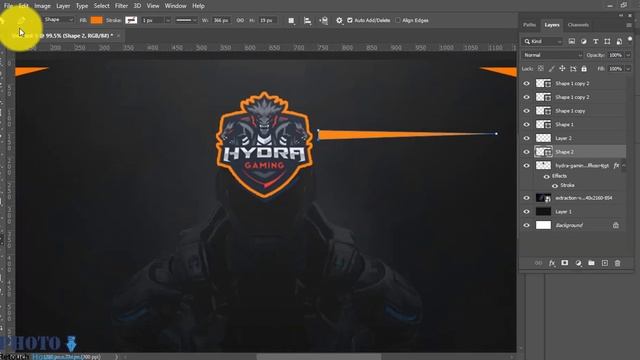Add a layer style via fx button
This screenshot has width=640, height=360.
552,263
